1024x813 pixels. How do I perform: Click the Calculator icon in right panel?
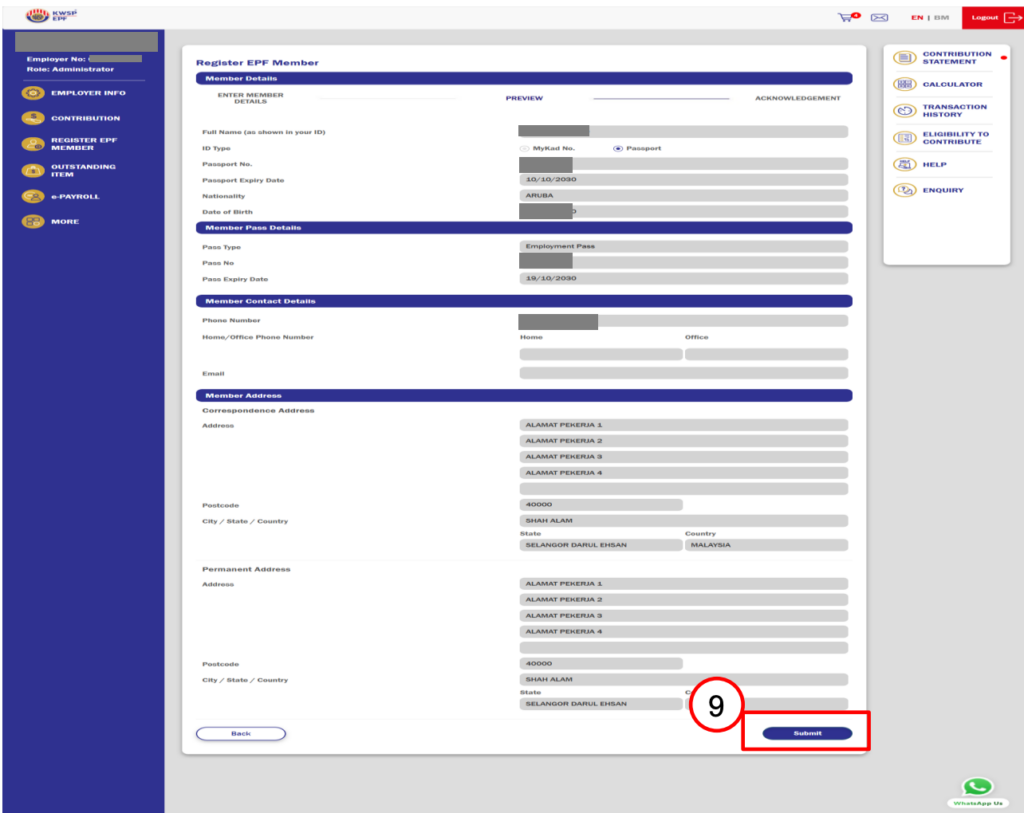point(905,84)
